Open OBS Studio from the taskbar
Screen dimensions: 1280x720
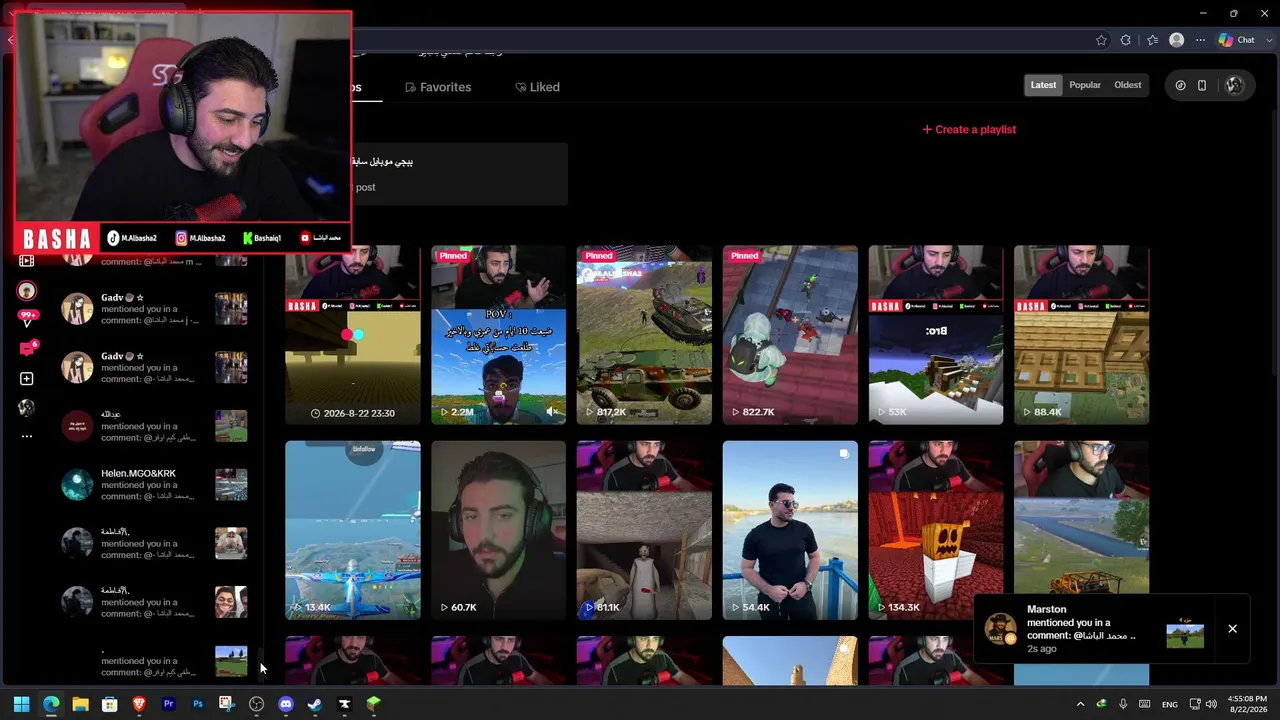coord(256,704)
